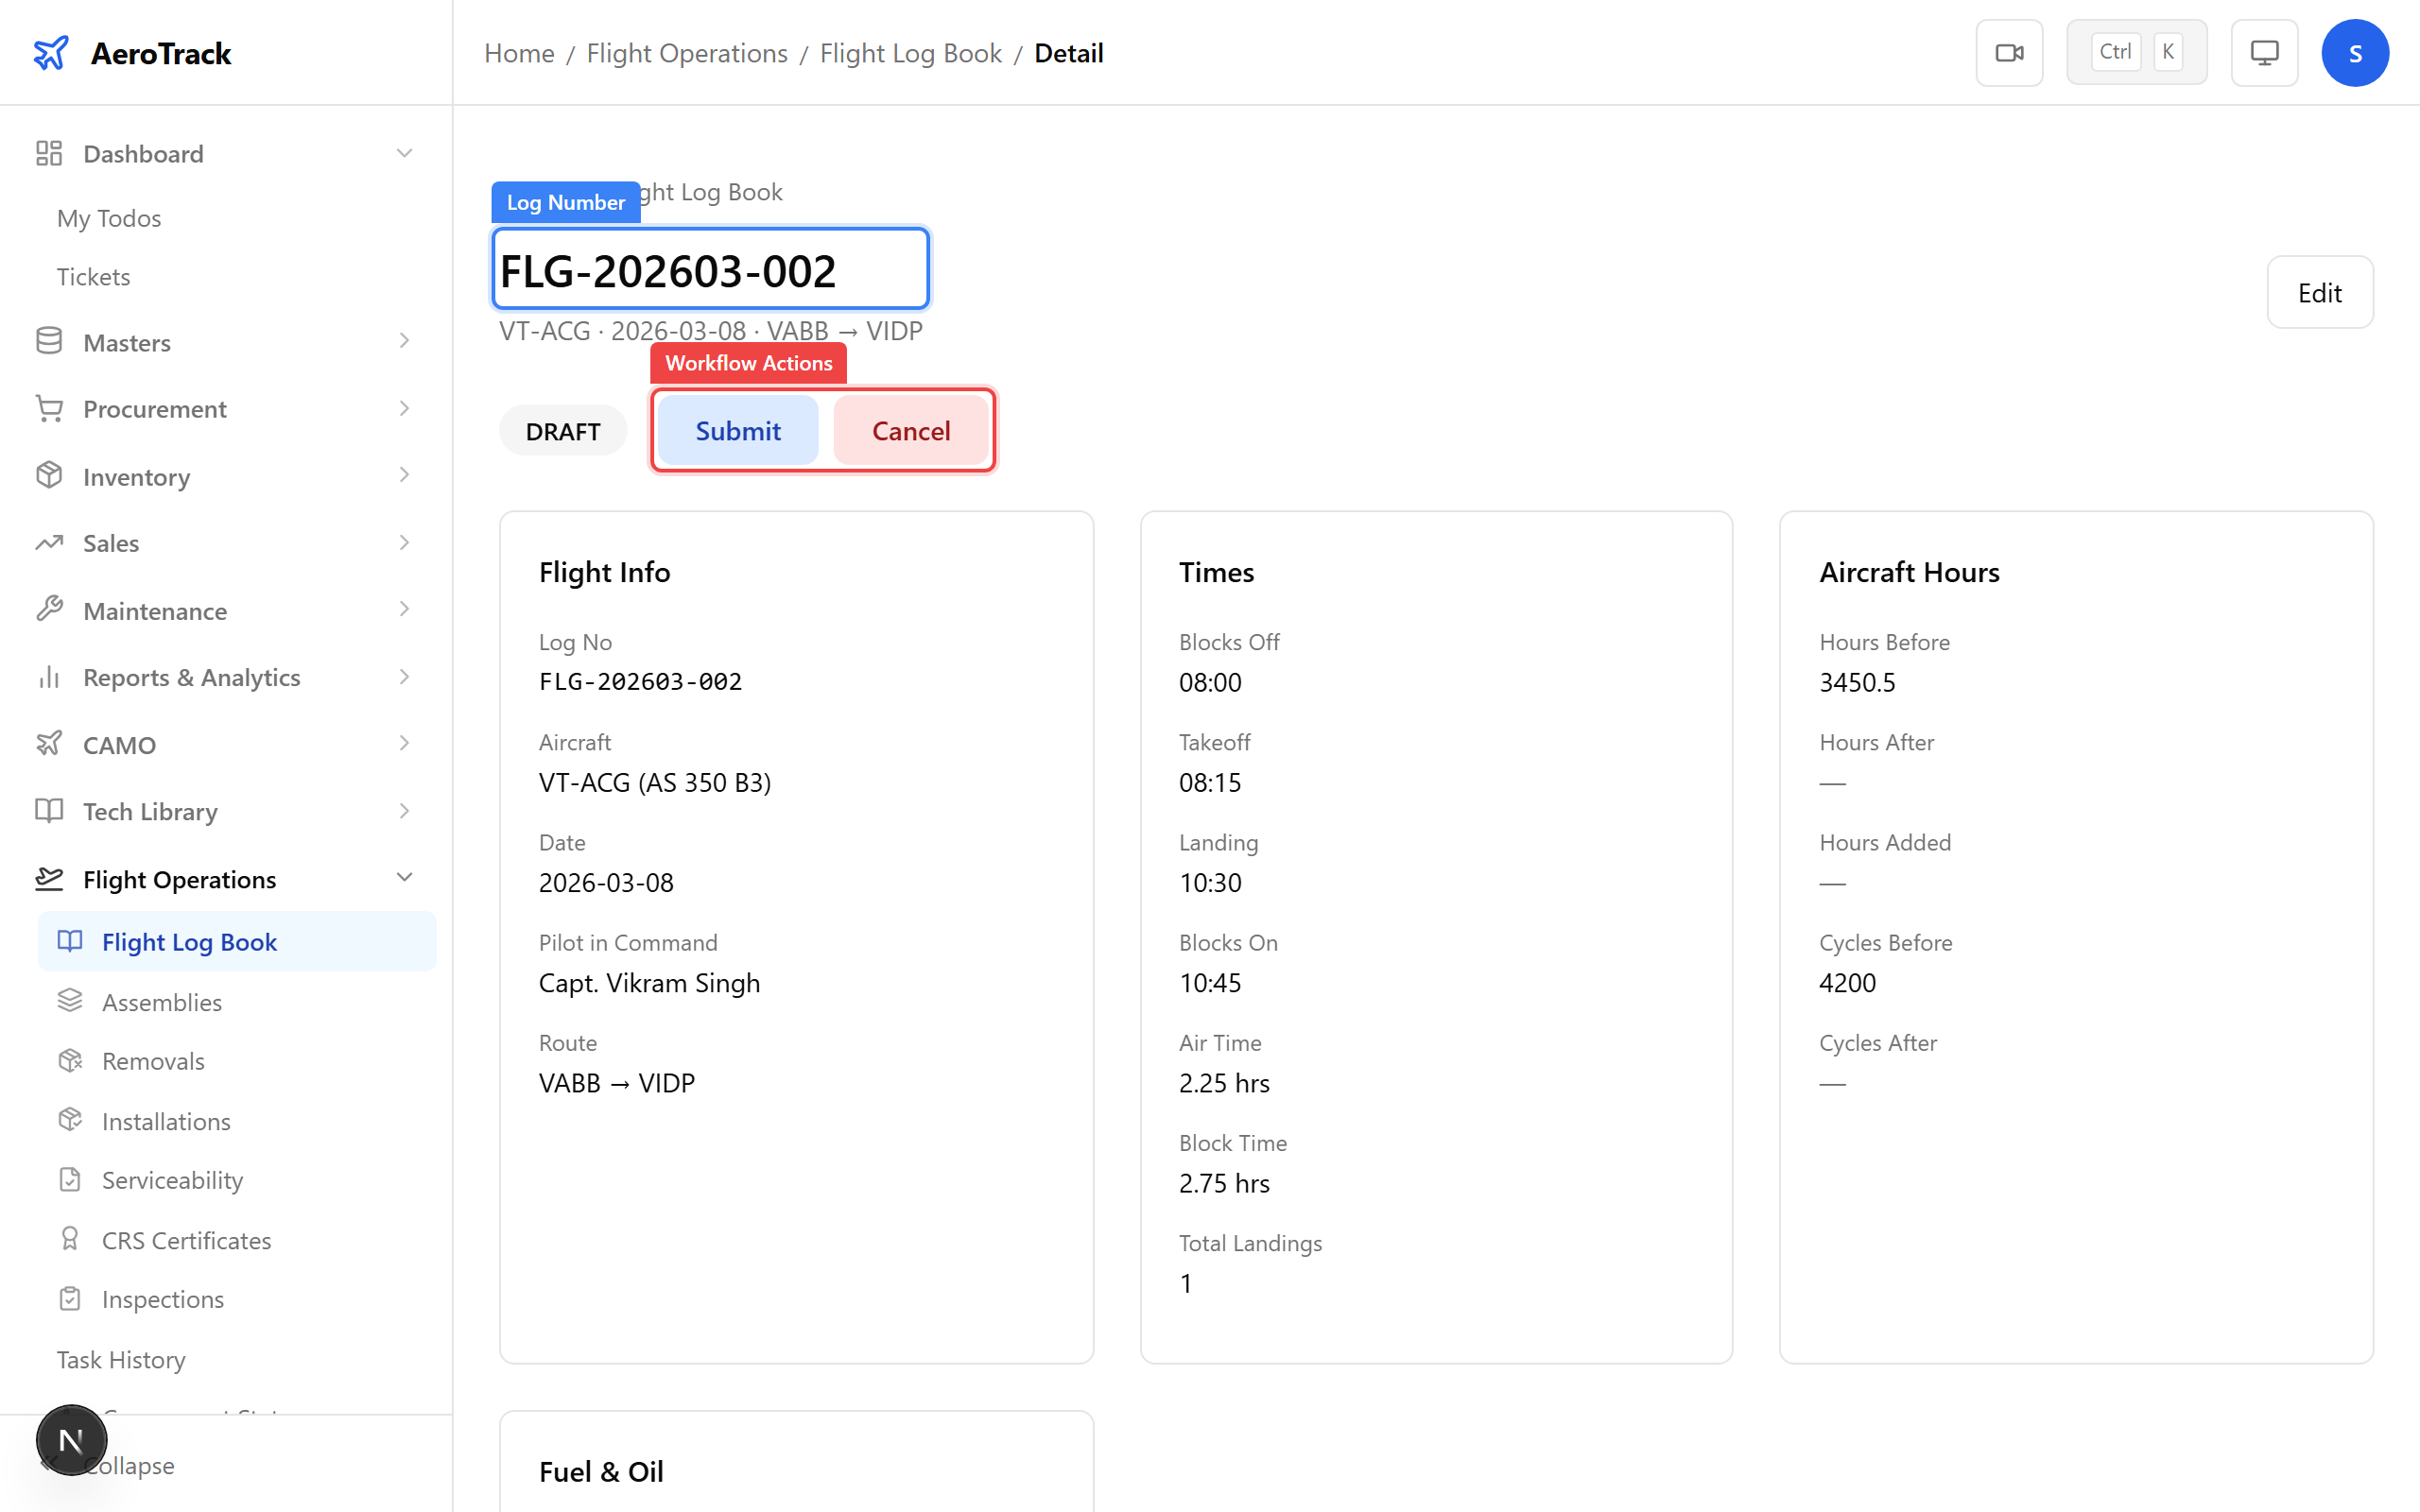The height and width of the screenshot is (1512, 2420).
Task: Click the screen display icon in header
Action: 2263,51
